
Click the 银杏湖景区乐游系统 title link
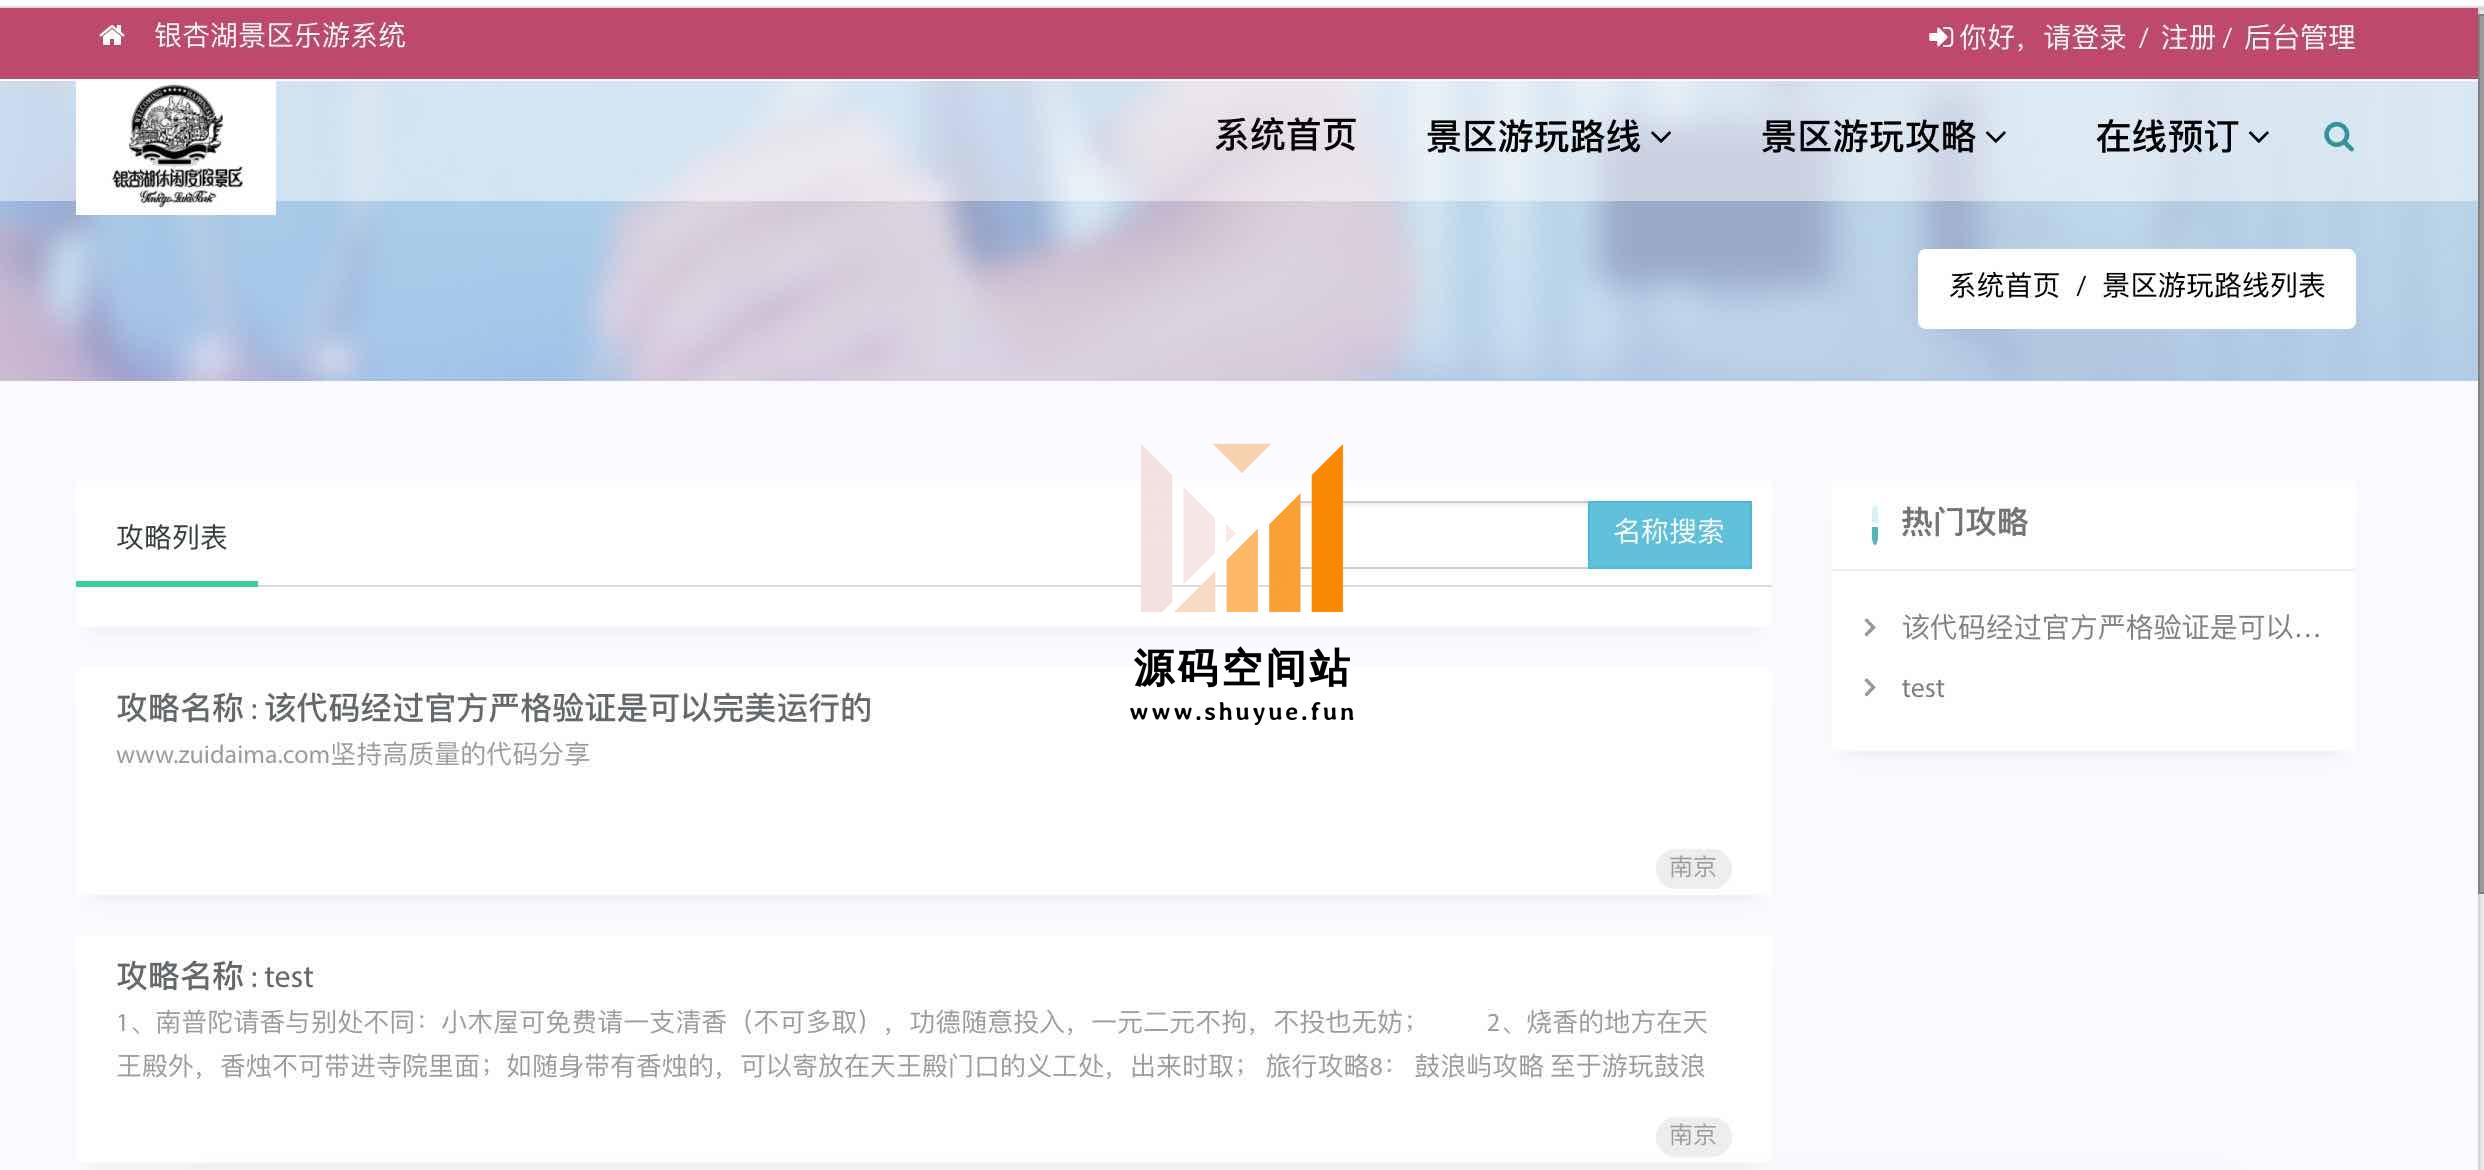tap(280, 36)
